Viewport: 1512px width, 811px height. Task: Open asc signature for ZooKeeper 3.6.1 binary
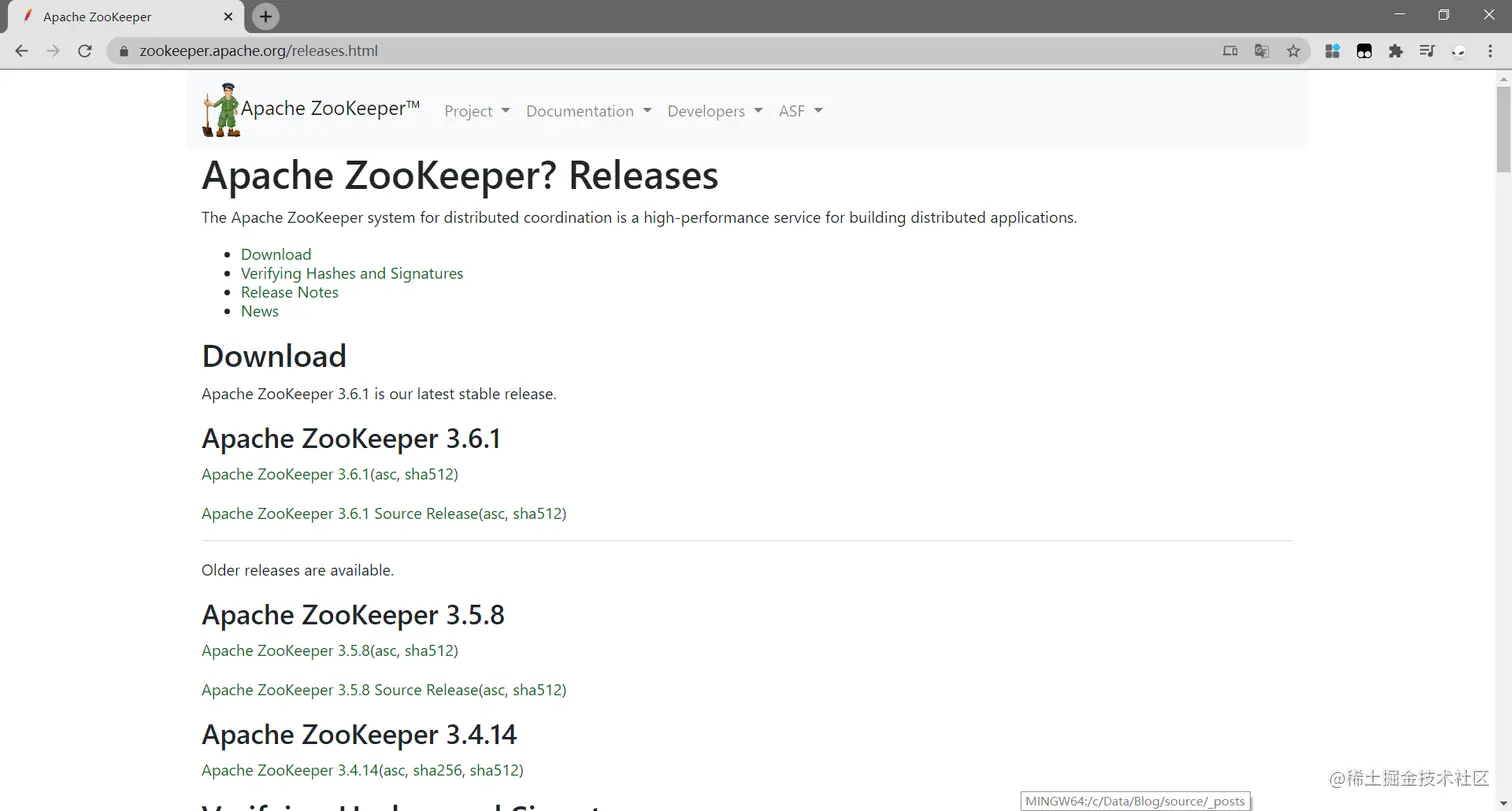click(386, 474)
